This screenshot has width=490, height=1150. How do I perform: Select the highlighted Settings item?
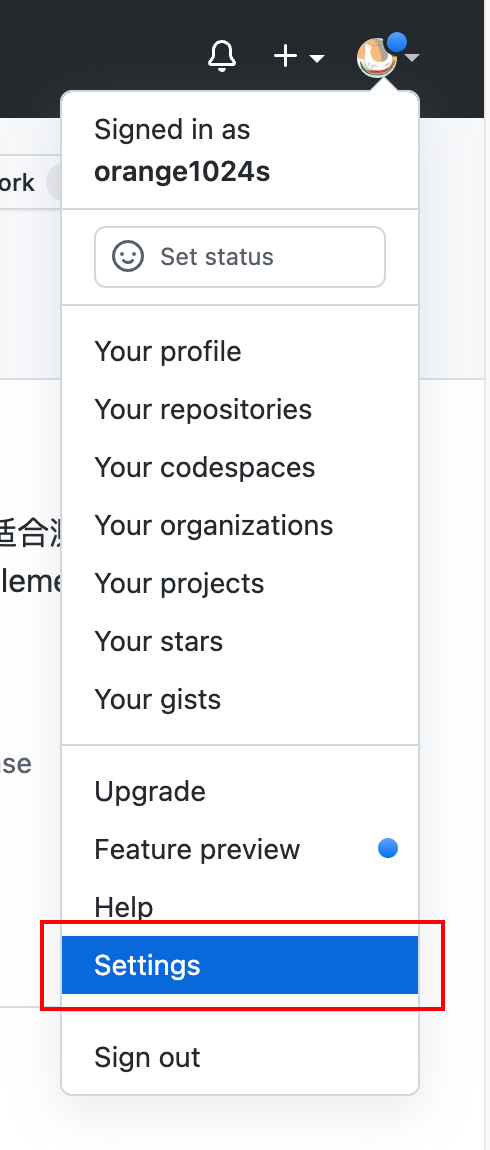(240, 965)
